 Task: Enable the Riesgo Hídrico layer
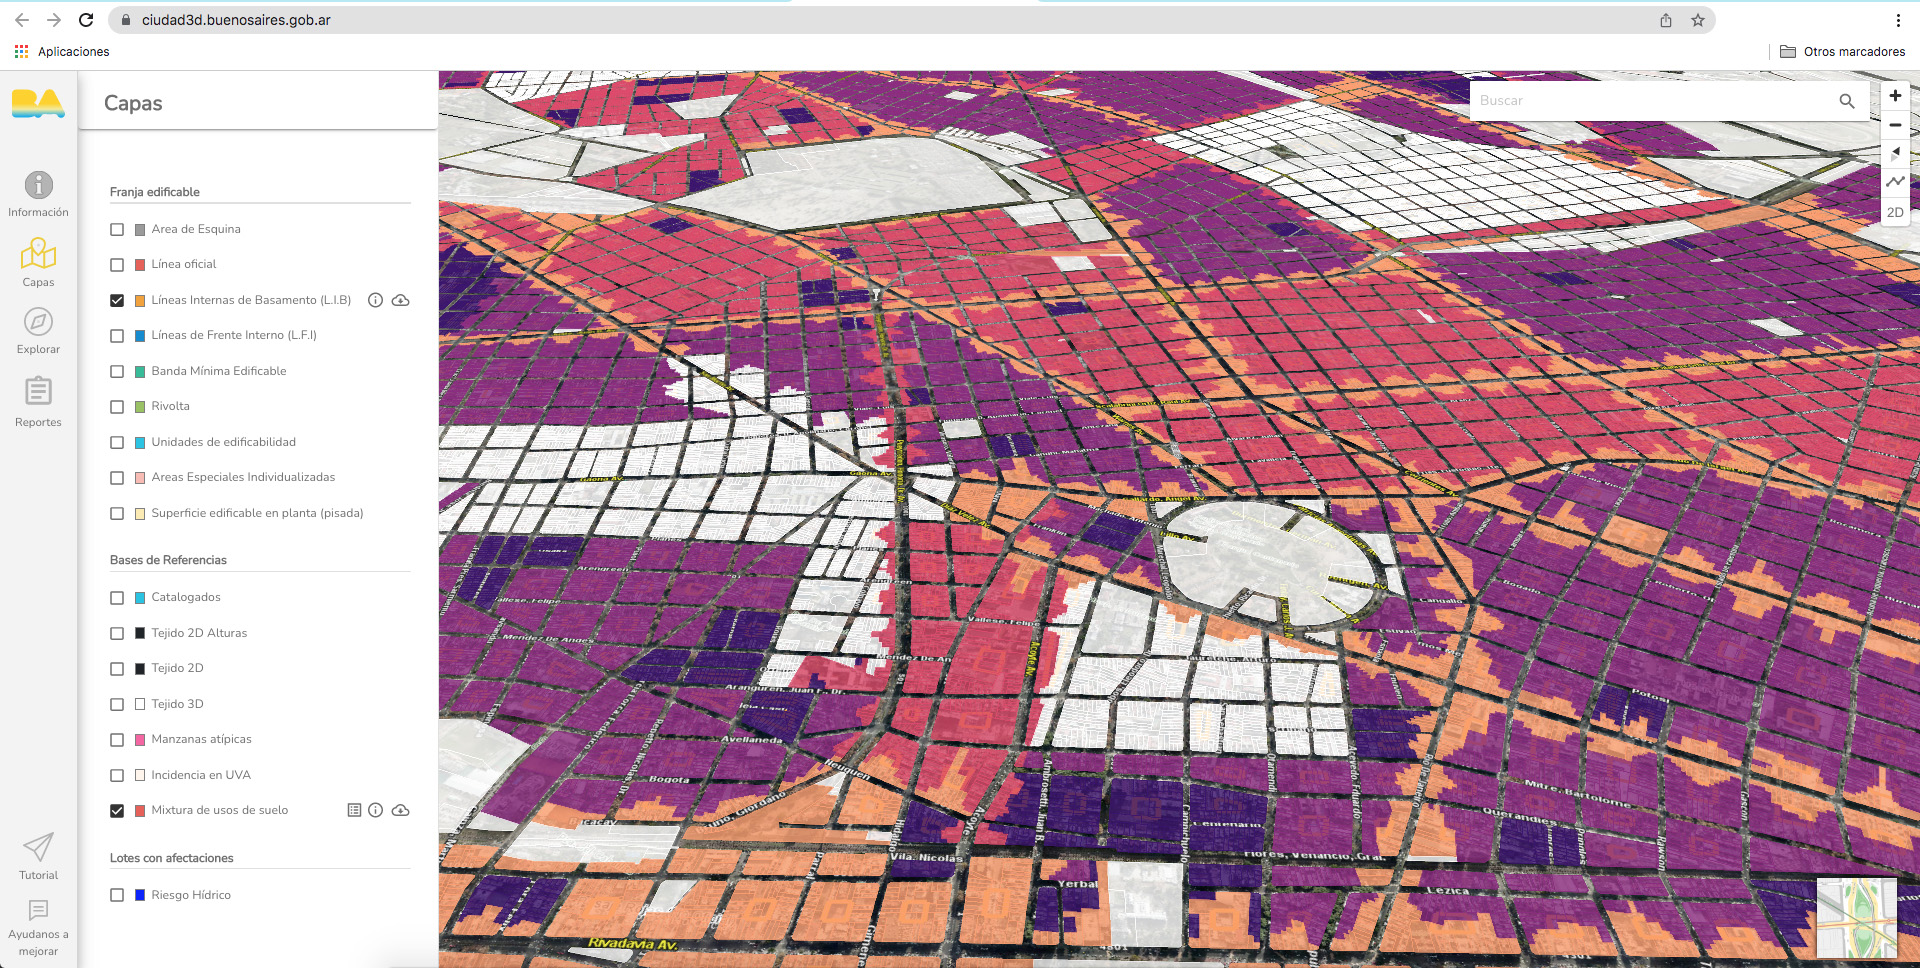(x=117, y=895)
